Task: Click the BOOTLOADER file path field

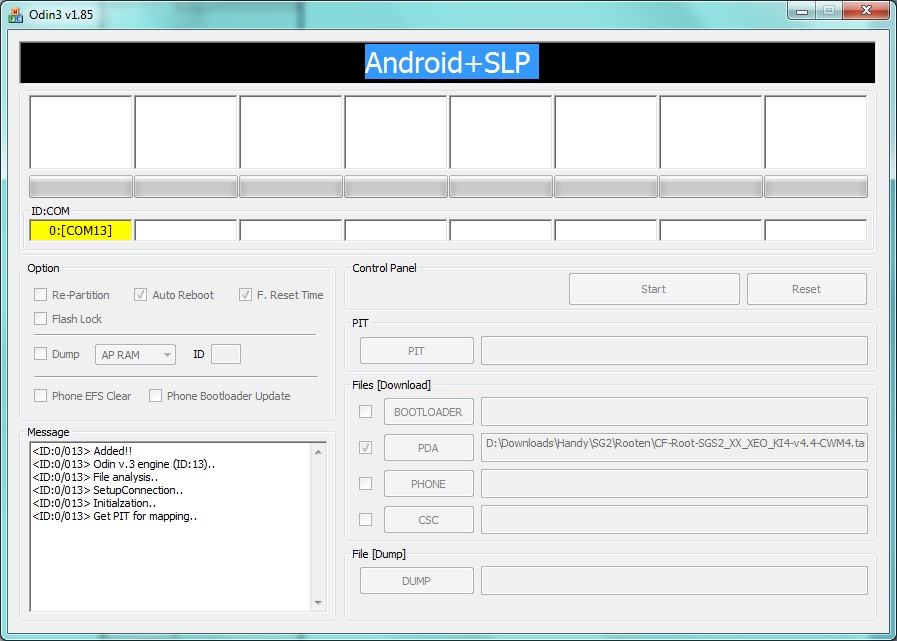Action: (674, 412)
